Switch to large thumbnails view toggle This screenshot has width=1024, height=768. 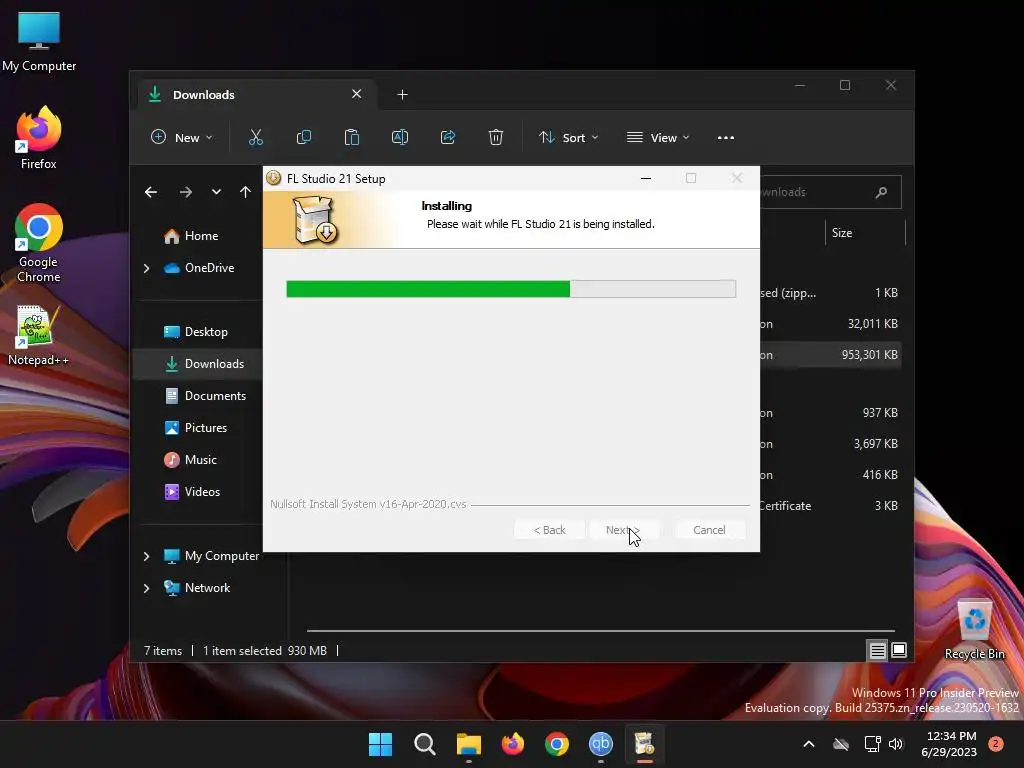tap(899, 650)
